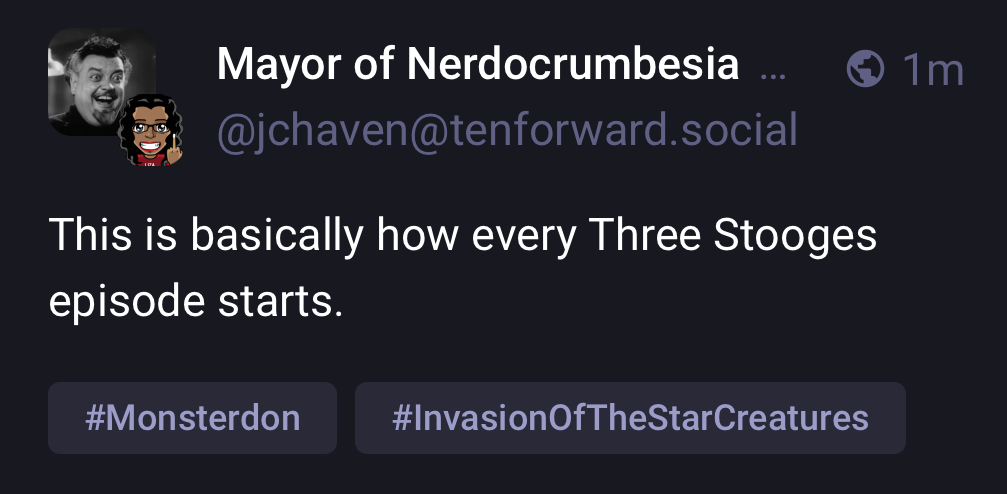Tap the word "Nerdocrumbesia" in the author name
This screenshot has width=1007, height=494.
click(x=573, y=67)
